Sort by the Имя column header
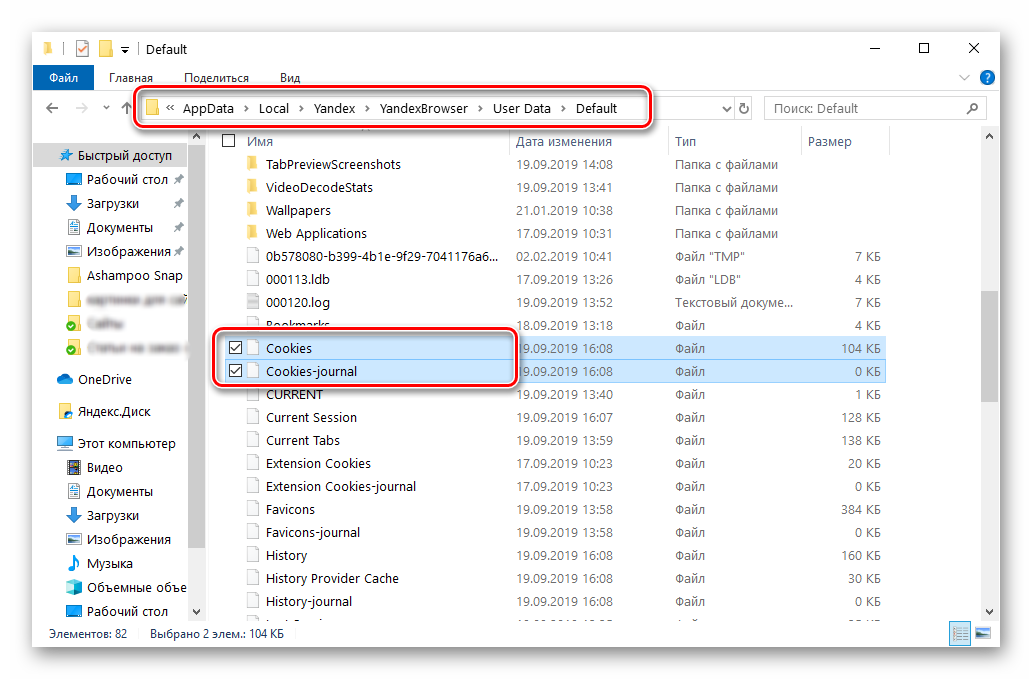The width and height of the screenshot is (1032, 679). pyautogui.click(x=260, y=141)
